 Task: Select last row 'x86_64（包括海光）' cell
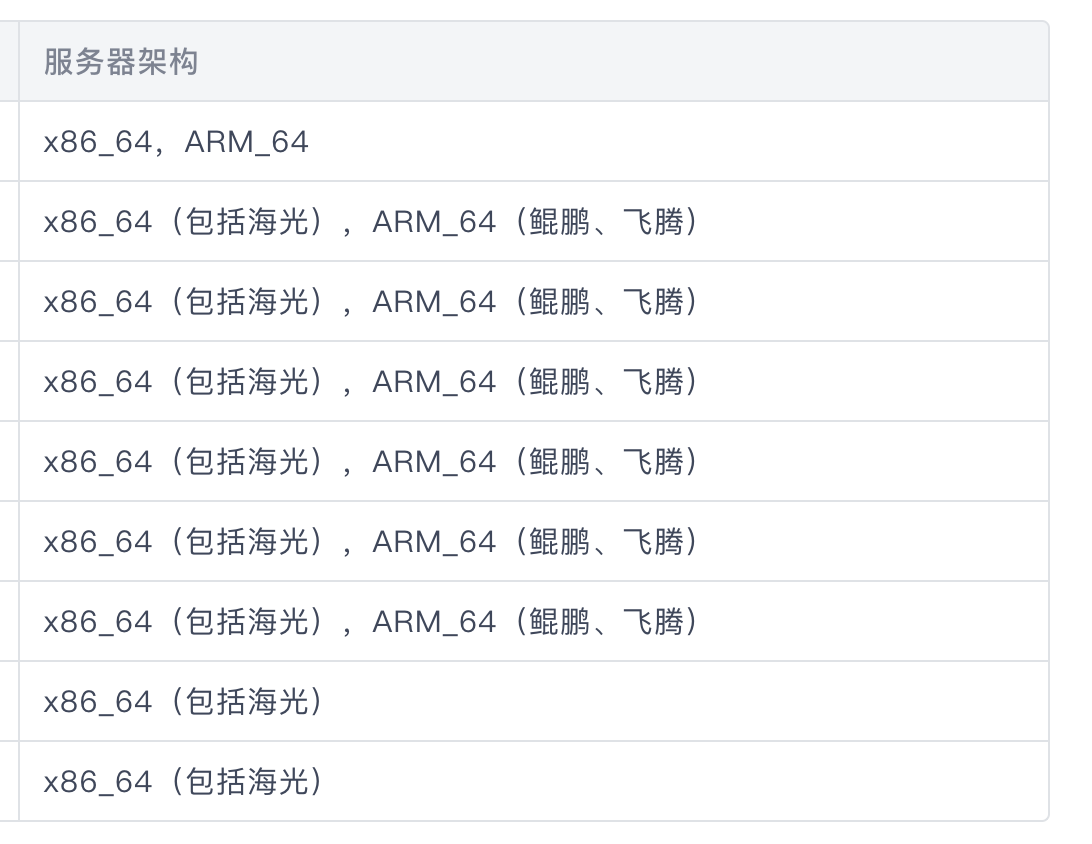point(533,781)
